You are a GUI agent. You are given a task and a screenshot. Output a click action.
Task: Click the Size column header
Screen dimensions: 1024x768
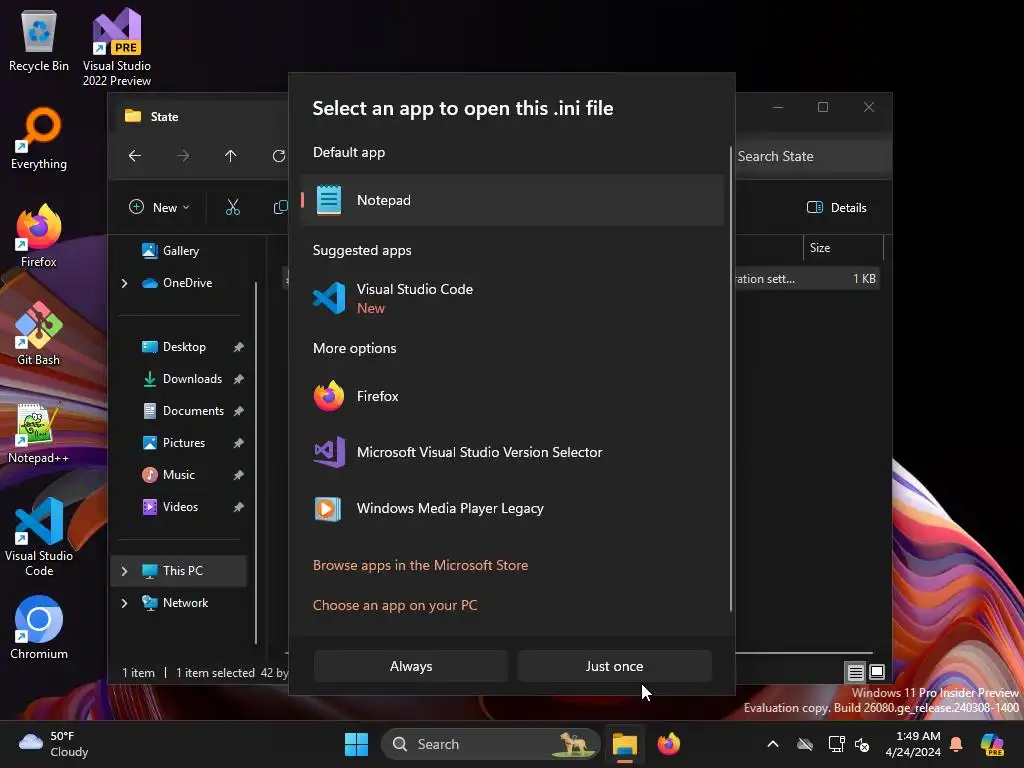point(842,248)
